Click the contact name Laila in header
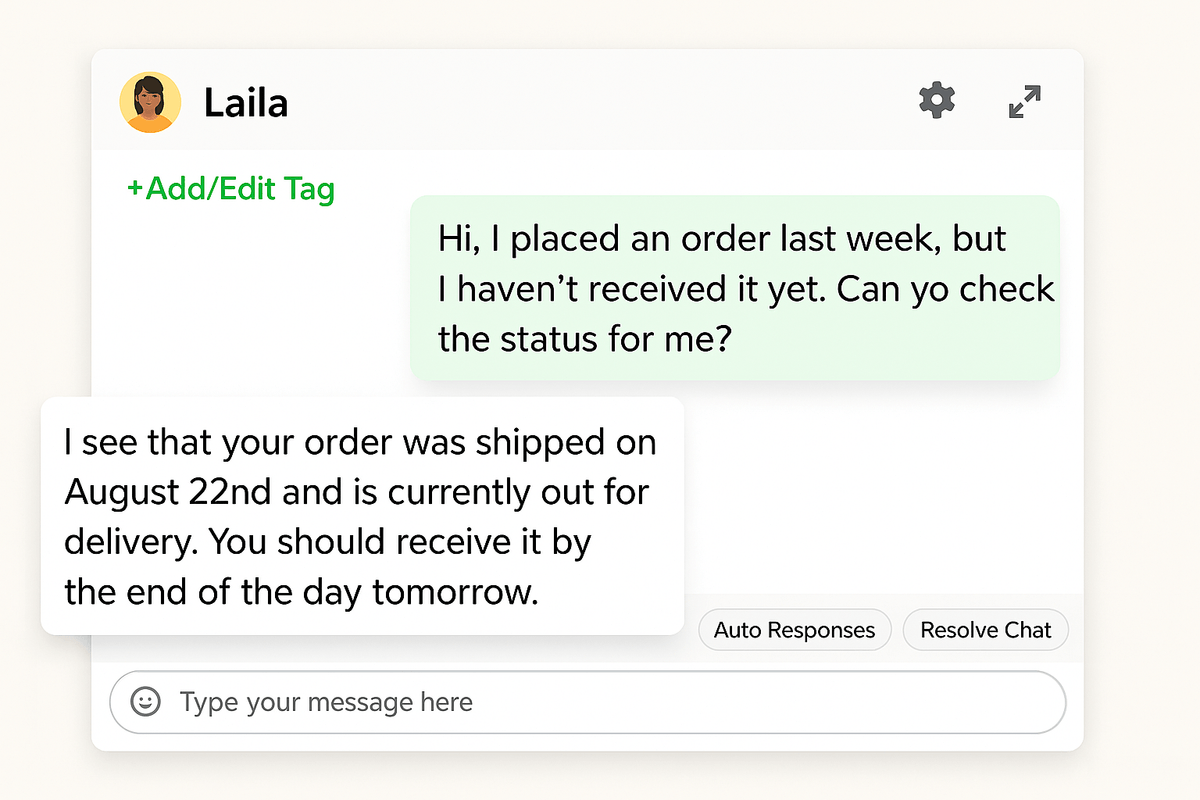 (246, 102)
